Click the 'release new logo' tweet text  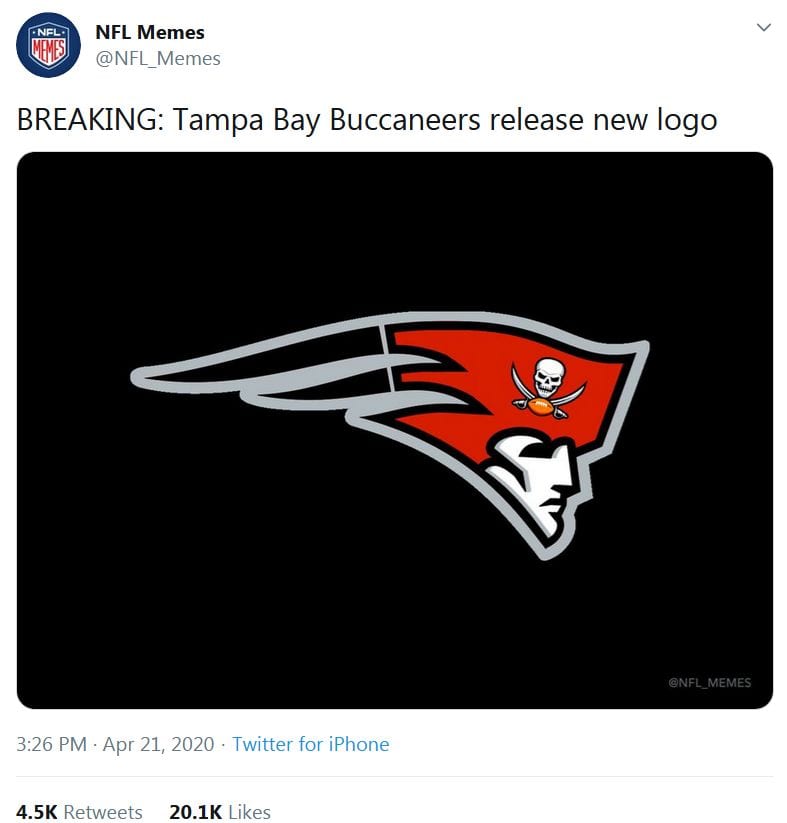tap(603, 121)
